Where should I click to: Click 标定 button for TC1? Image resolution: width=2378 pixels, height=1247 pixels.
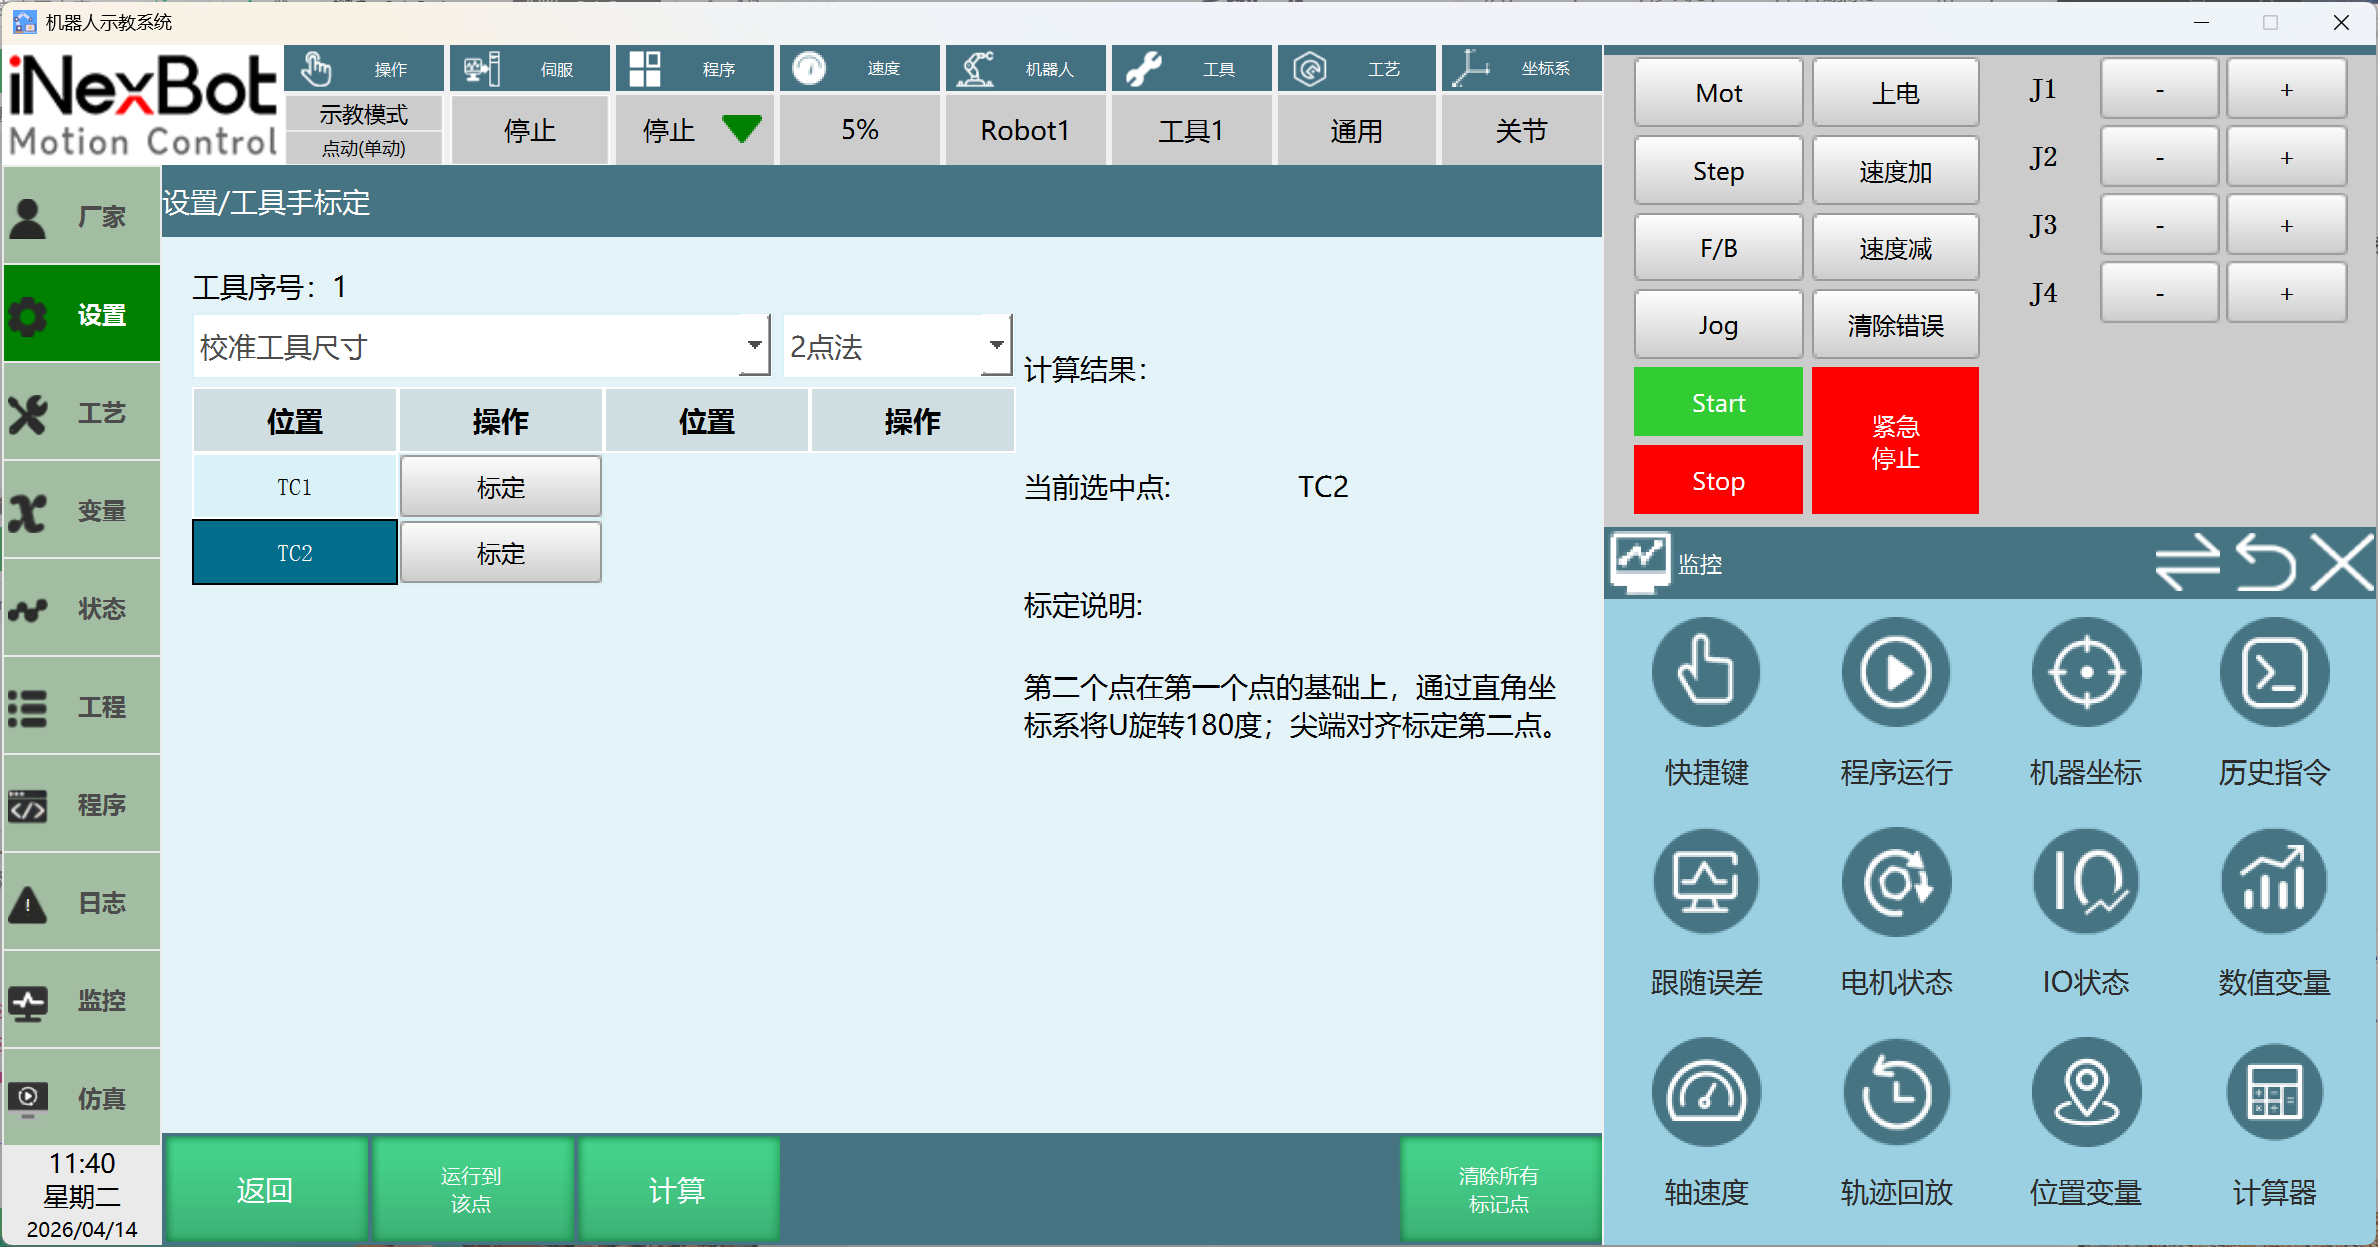500,487
